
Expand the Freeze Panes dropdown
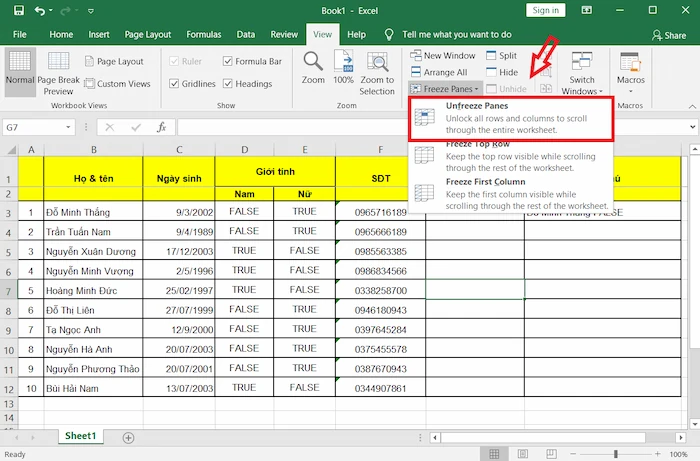tap(445, 88)
